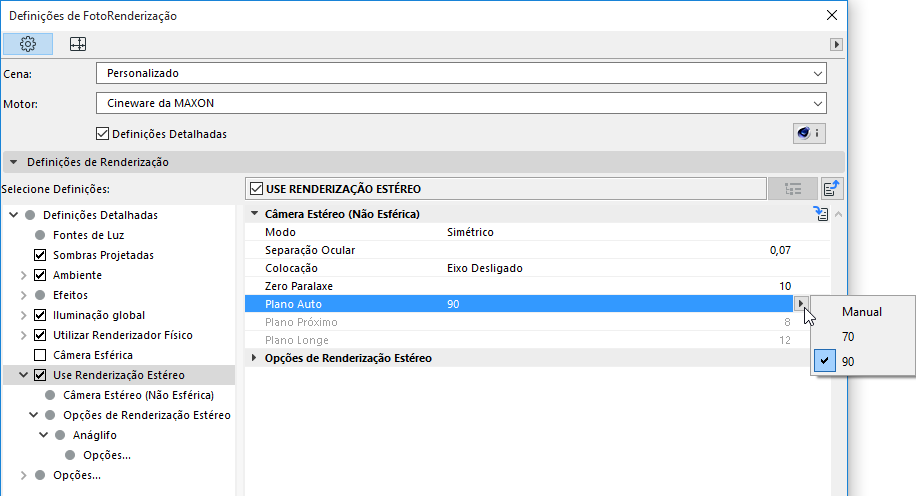
Task: Expand the Iluminação global node
Action: pos(23,315)
